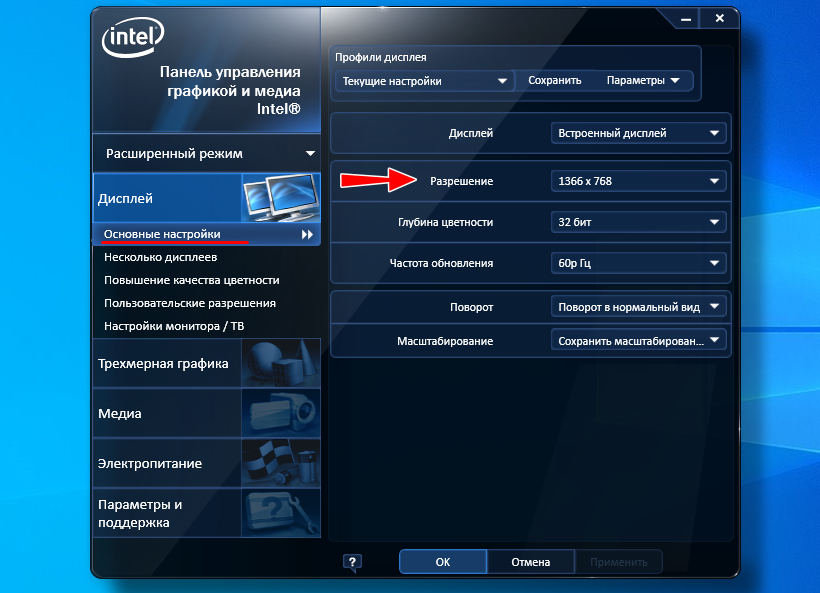
Task: Click the dual monitors Display icon
Action: click(x=281, y=198)
